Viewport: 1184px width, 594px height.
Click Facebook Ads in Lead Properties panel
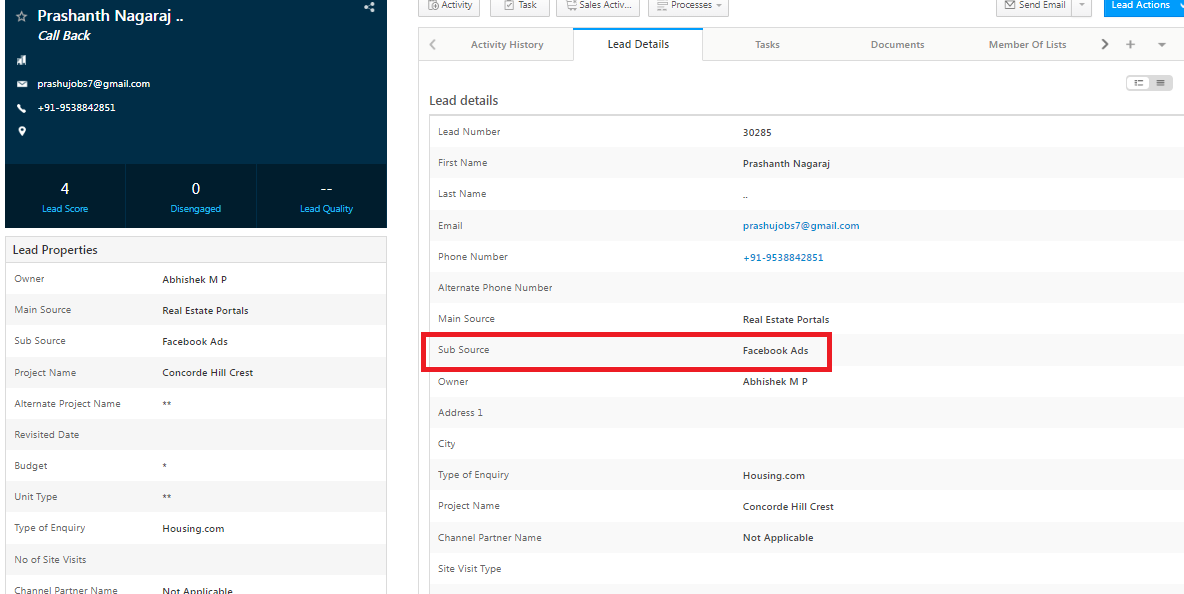[x=195, y=342]
